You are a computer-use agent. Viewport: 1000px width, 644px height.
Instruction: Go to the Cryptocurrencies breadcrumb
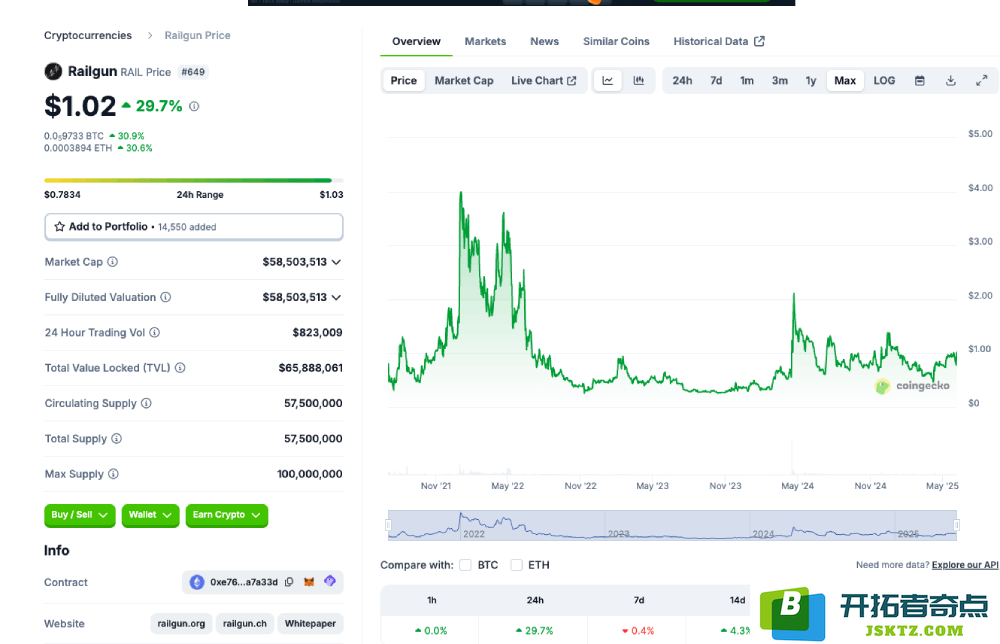88,35
